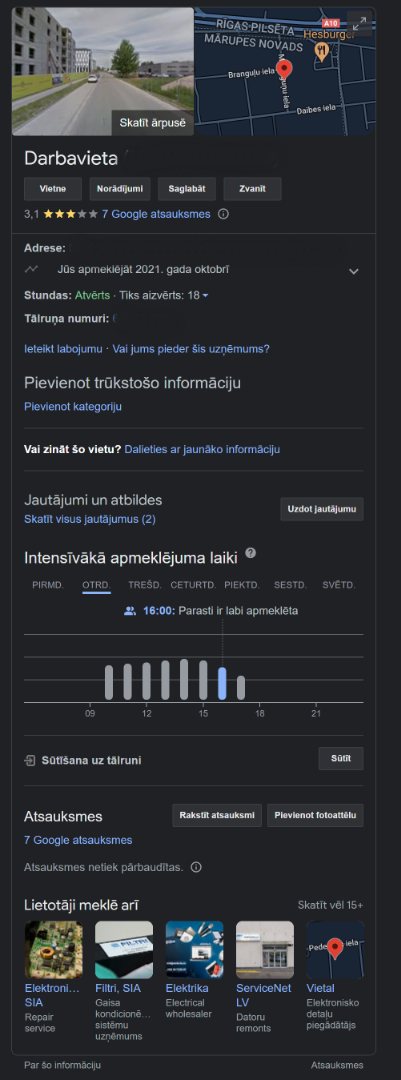Expand Skatīt vēl 15+ related places
This screenshot has width=401, height=1080.
330,905
